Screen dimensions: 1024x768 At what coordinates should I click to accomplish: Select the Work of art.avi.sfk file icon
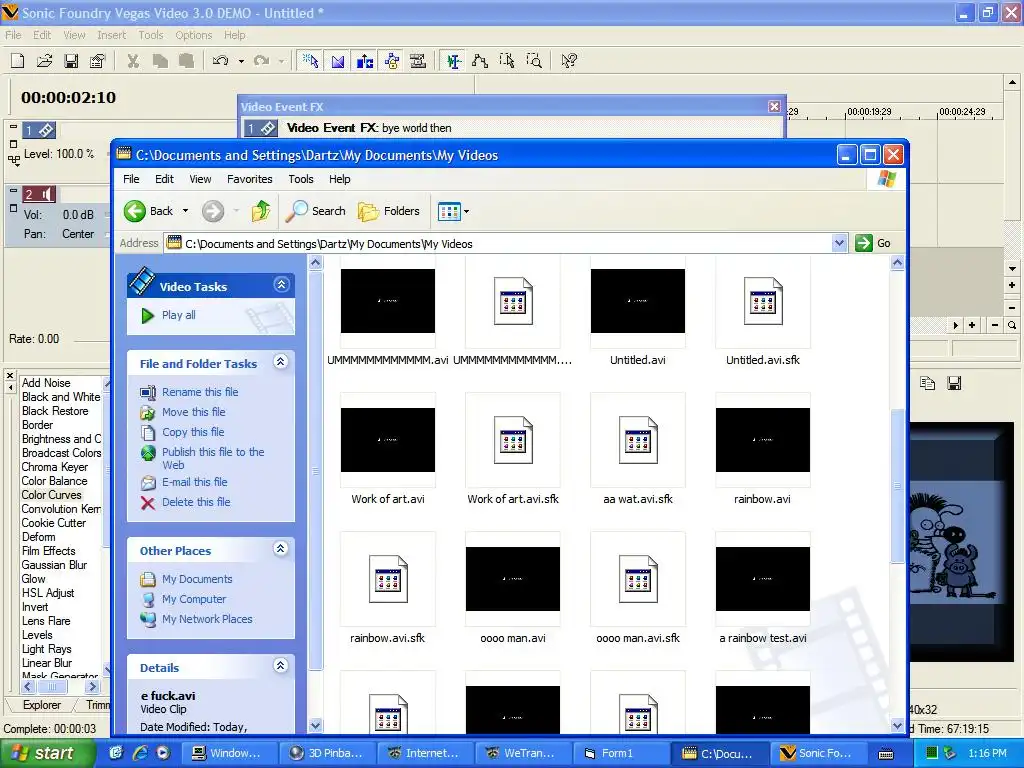[x=513, y=440]
